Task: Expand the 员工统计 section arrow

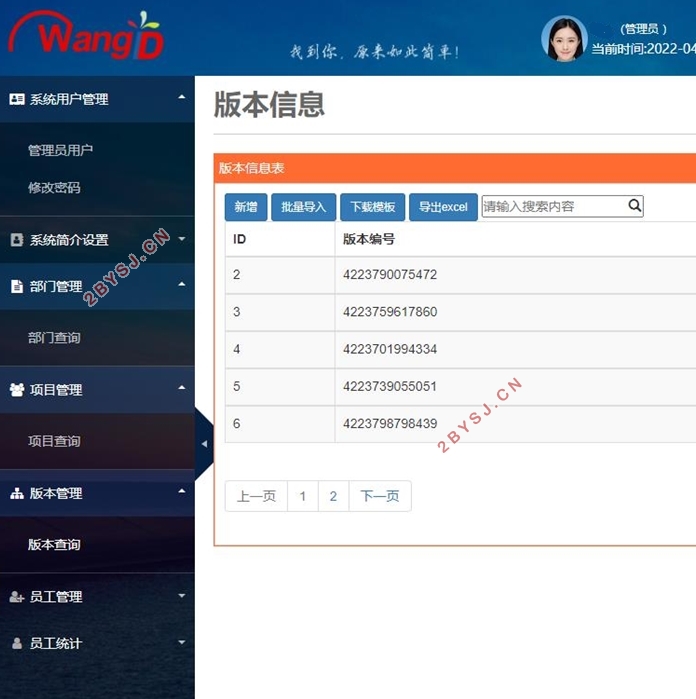Action: coord(181,642)
